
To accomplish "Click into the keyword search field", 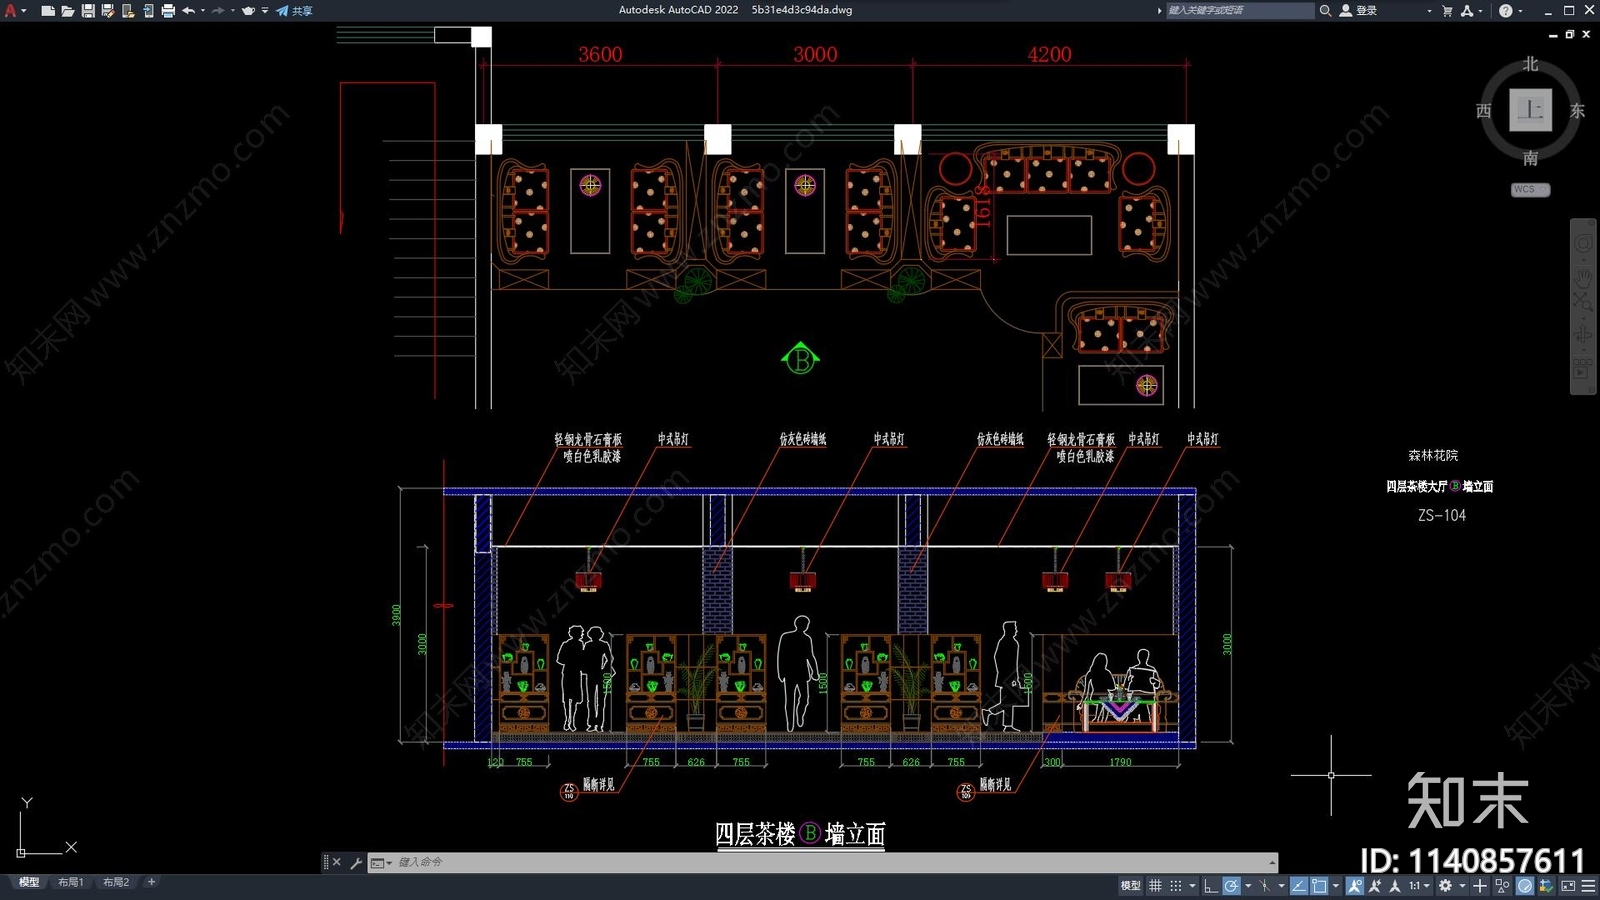I will 1239,10.
